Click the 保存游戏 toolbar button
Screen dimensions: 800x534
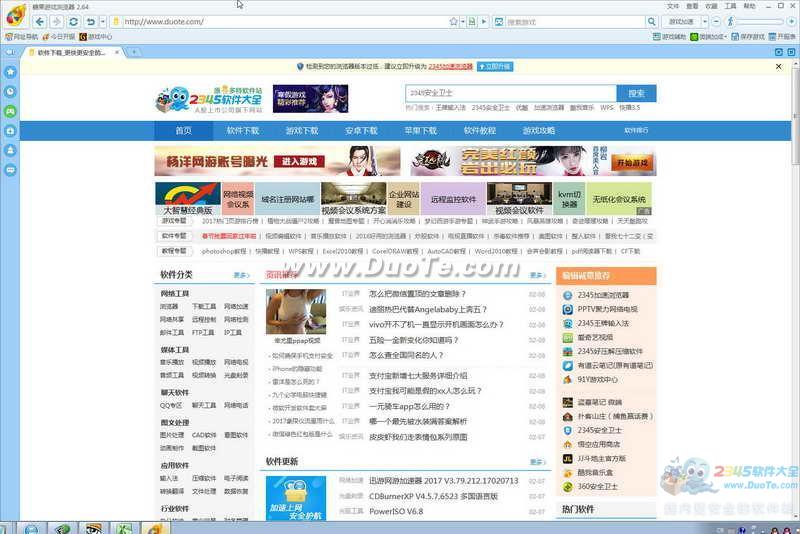(748, 37)
